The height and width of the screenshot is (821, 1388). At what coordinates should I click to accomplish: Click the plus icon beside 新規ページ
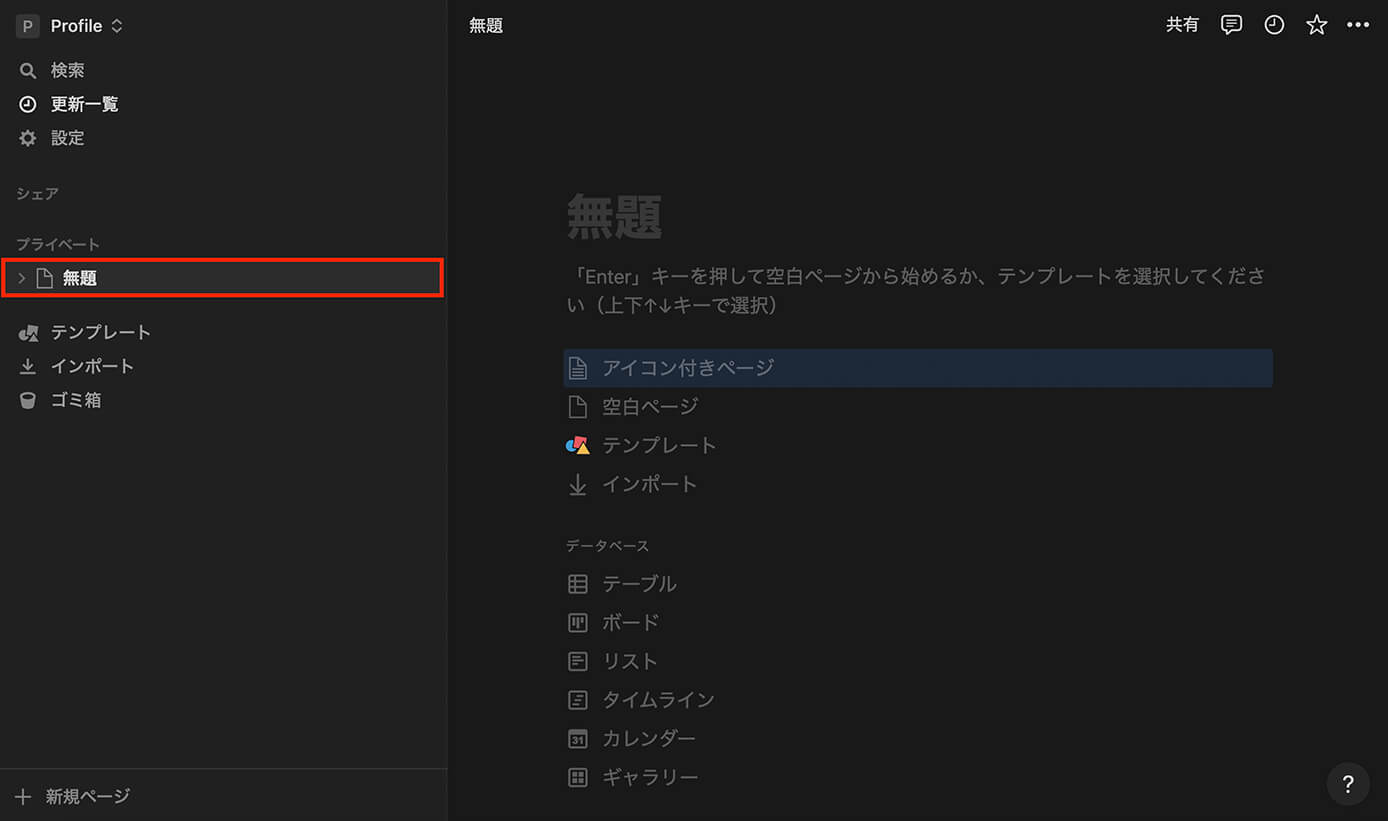point(24,797)
